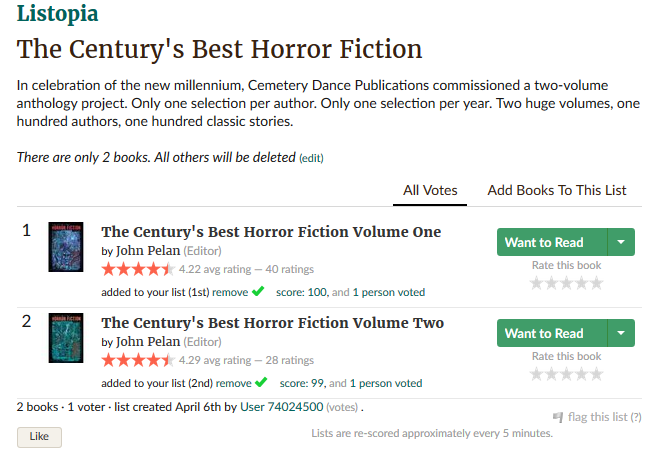Switch to All Votes tab
The image size is (649, 469).
click(430, 190)
